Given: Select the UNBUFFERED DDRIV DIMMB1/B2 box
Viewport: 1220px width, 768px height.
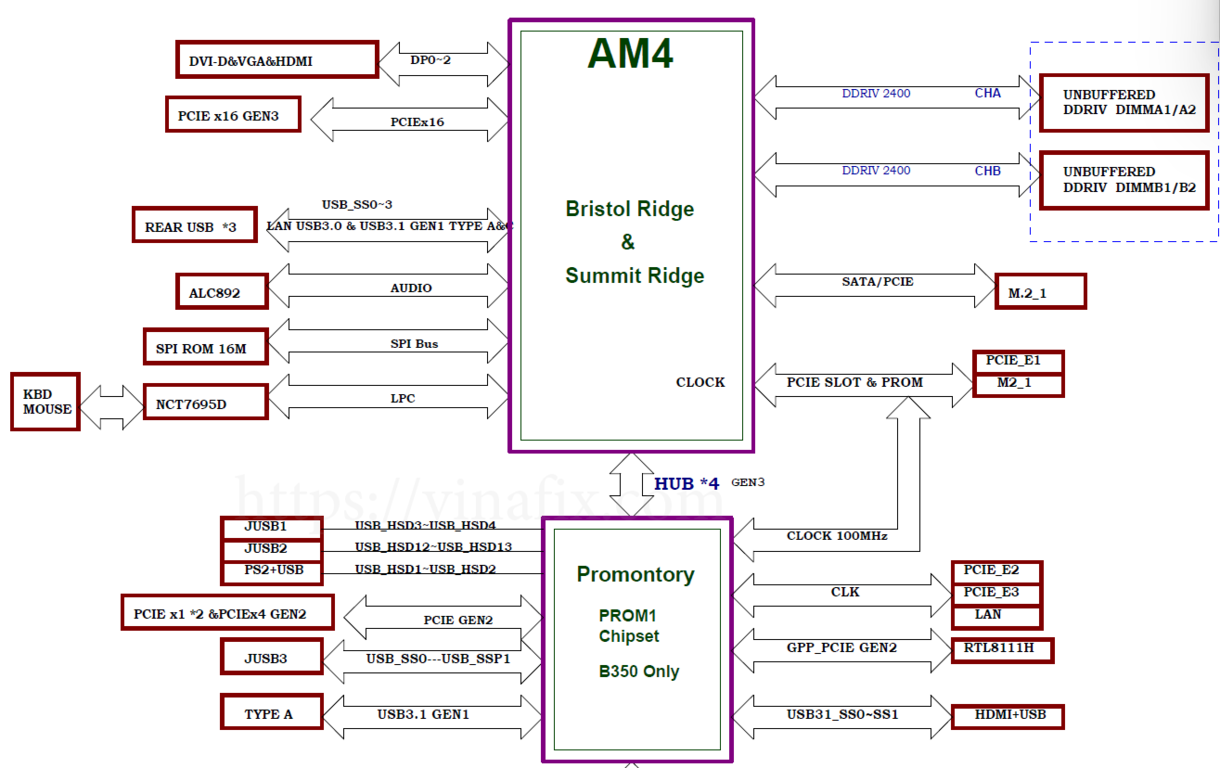Looking at the screenshot, I should (1123, 179).
